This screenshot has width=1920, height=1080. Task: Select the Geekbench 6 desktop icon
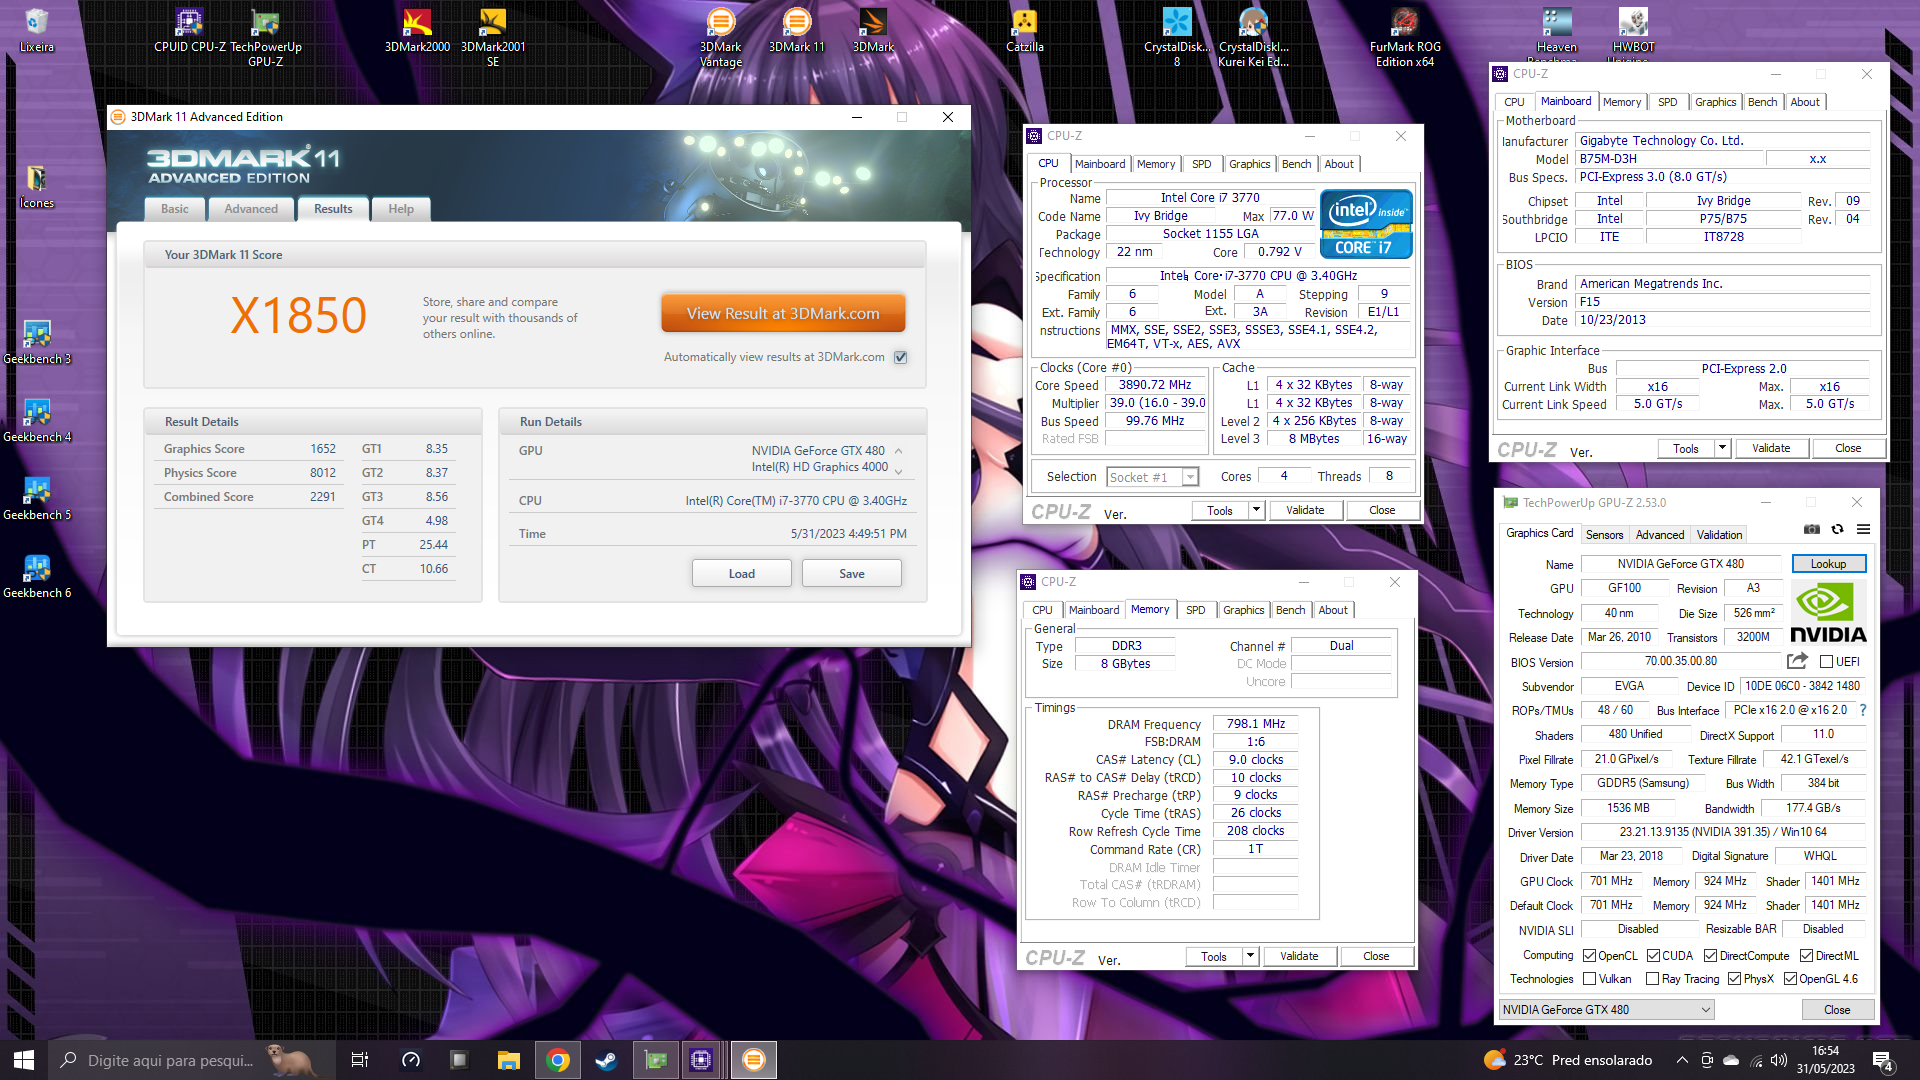(37, 578)
